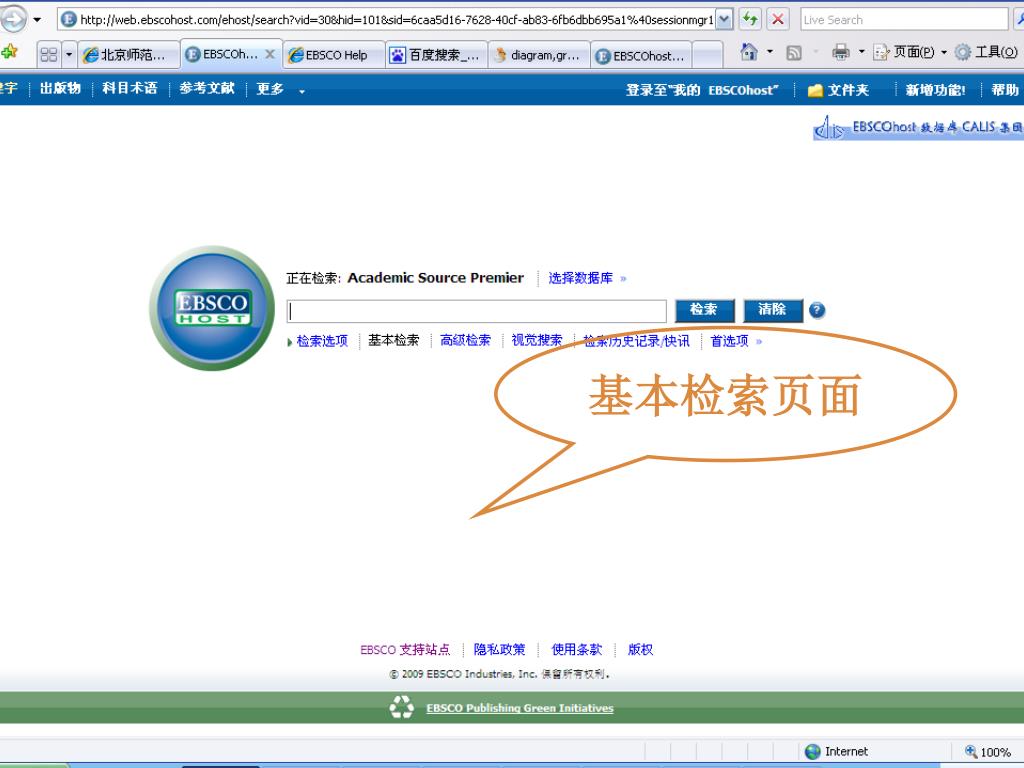Open the 出版物 menu item
This screenshot has height=768, width=1024.
(60, 89)
